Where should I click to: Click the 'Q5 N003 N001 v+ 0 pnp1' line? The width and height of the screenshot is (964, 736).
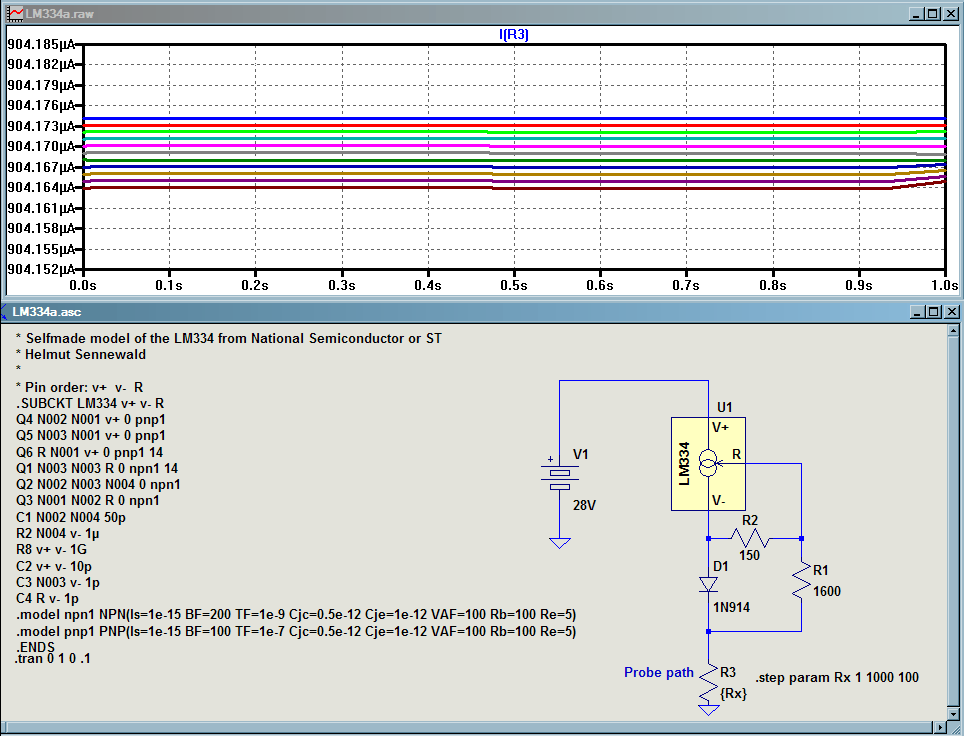tap(91, 435)
